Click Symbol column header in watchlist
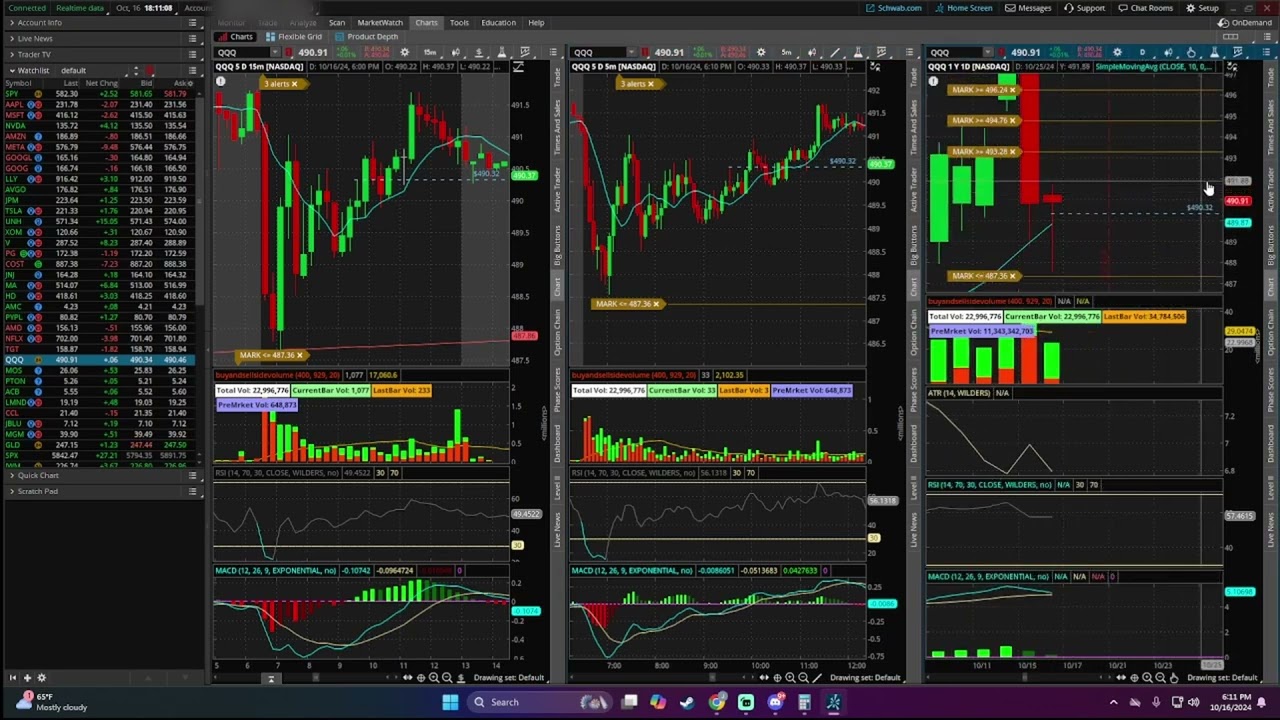 coord(18,83)
